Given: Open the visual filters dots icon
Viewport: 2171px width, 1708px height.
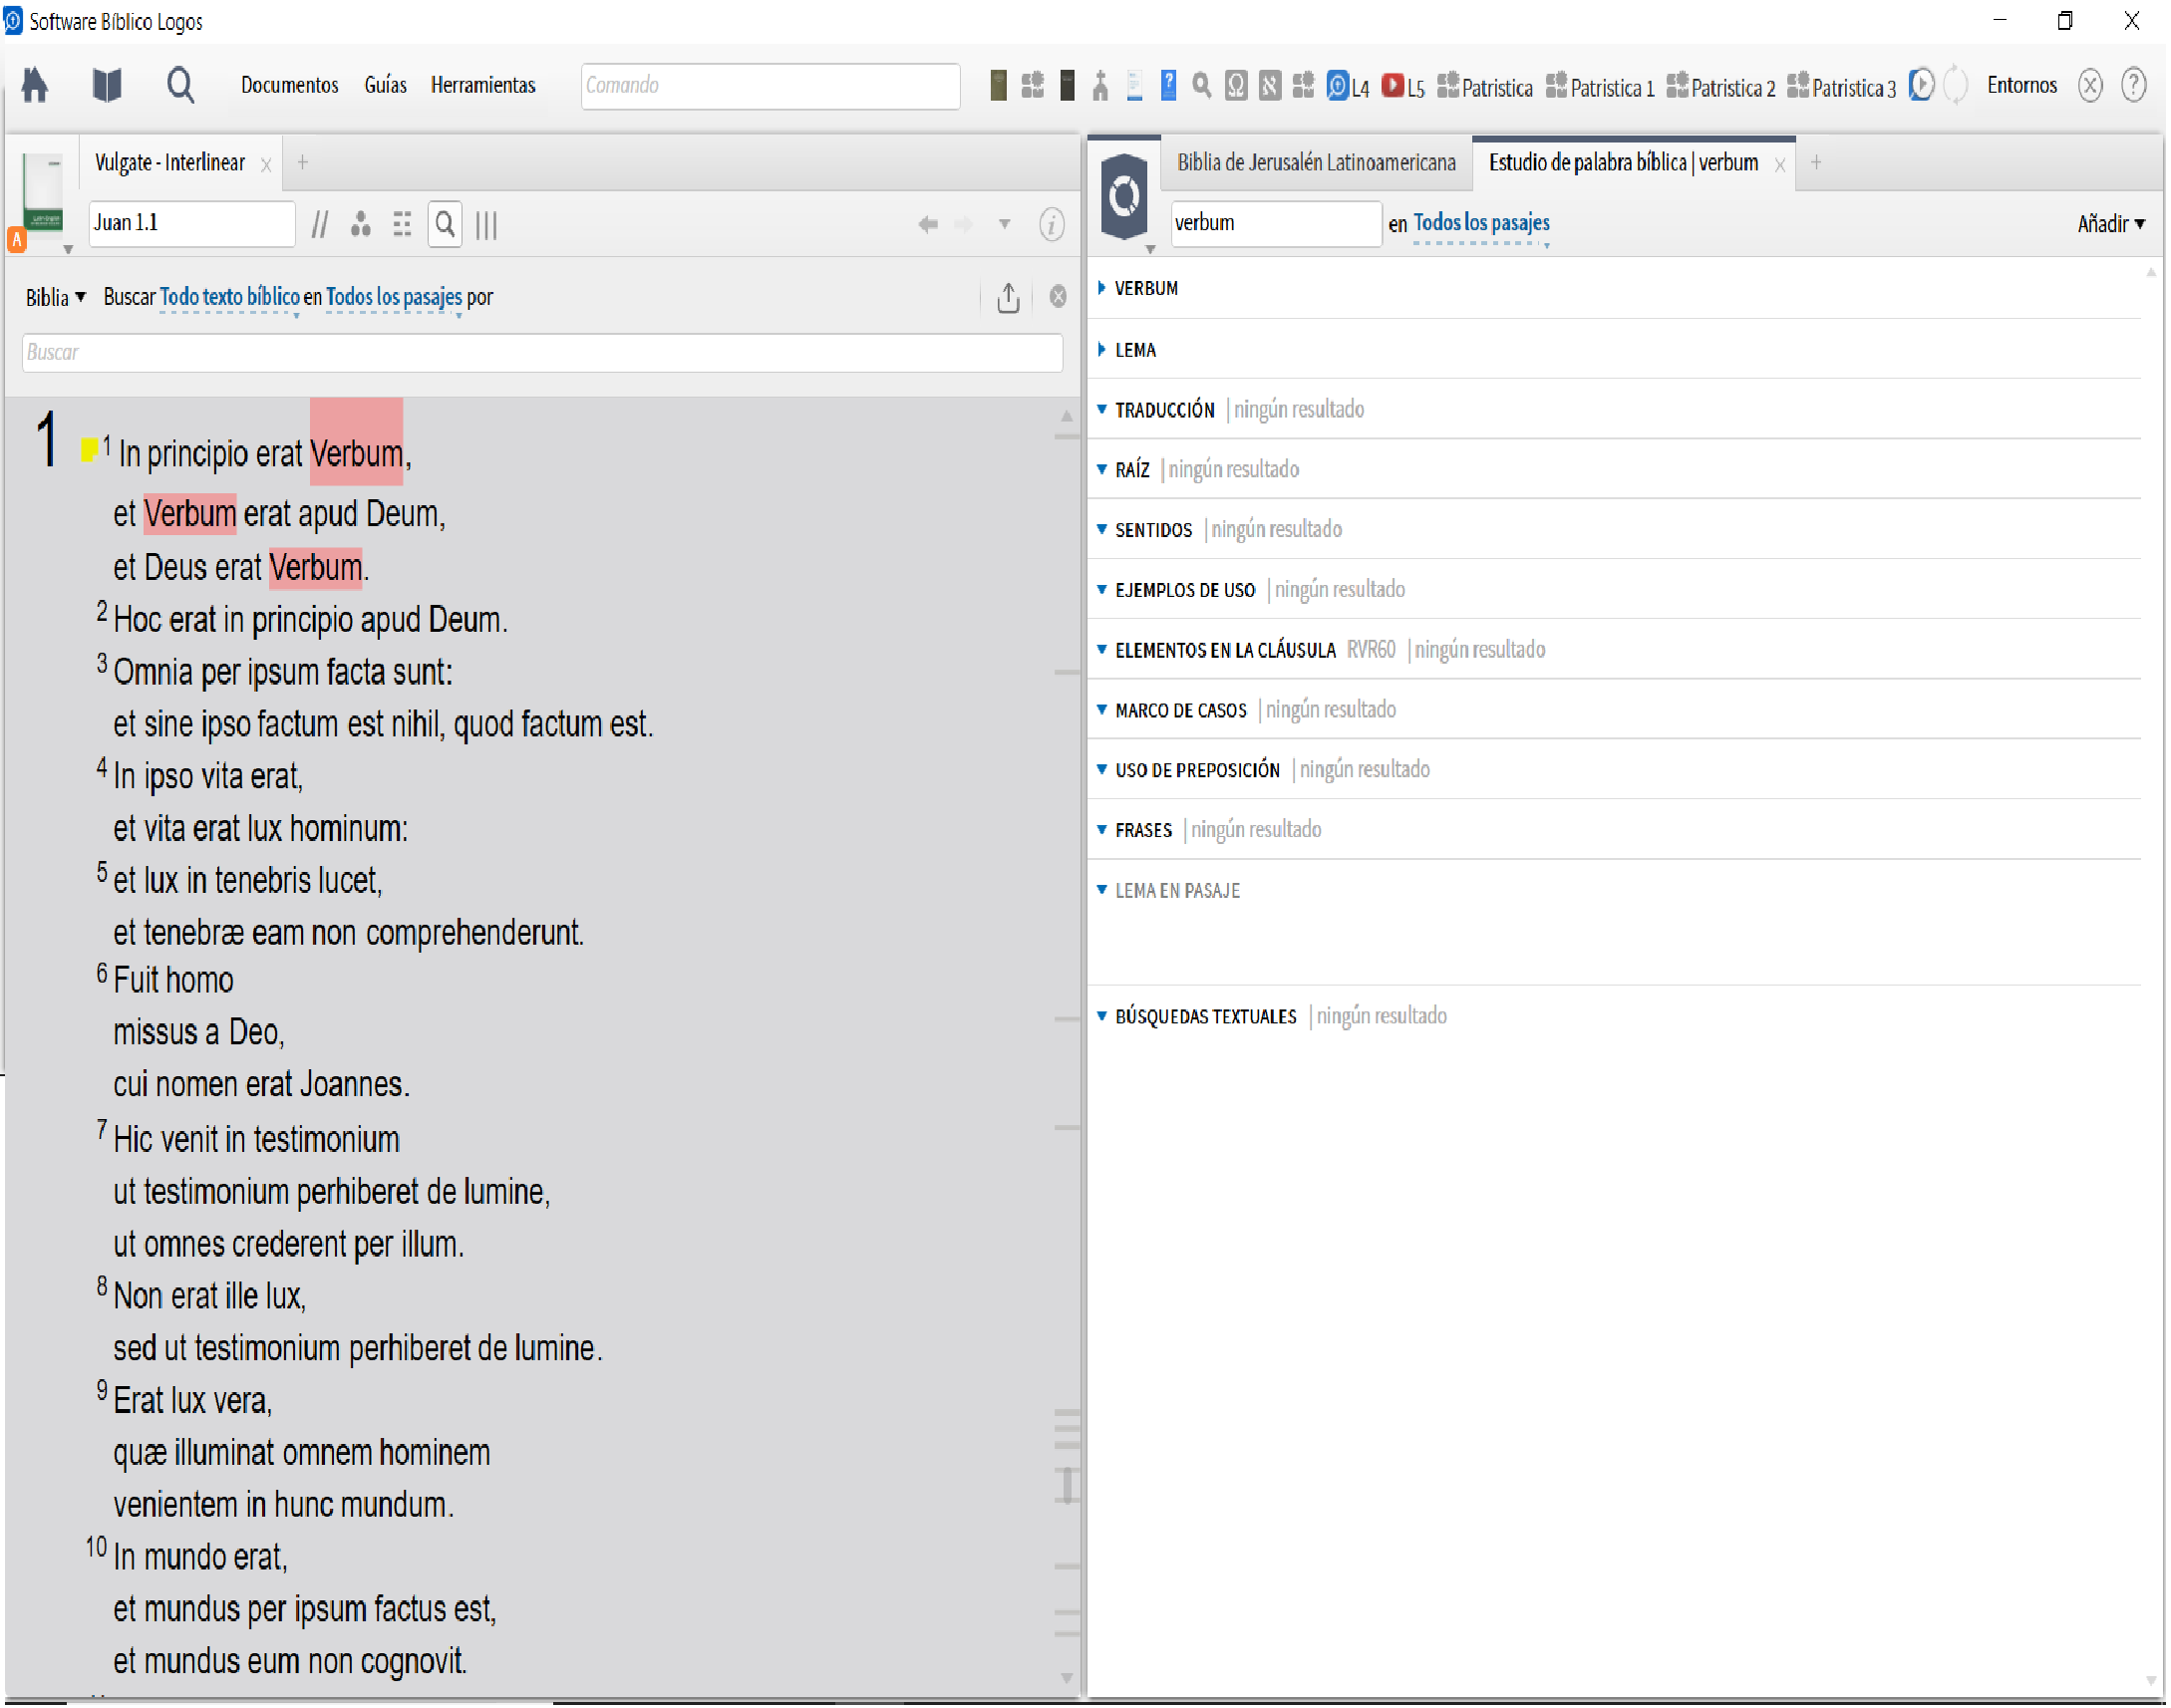Looking at the screenshot, I should click(x=361, y=224).
